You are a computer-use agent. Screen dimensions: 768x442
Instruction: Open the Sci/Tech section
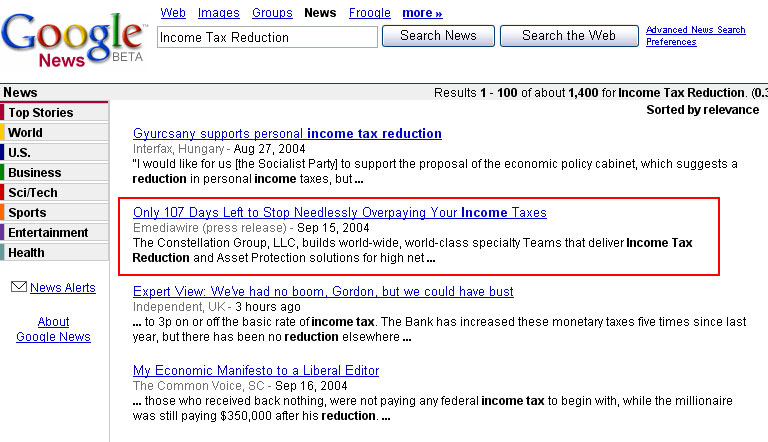tap(54, 193)
